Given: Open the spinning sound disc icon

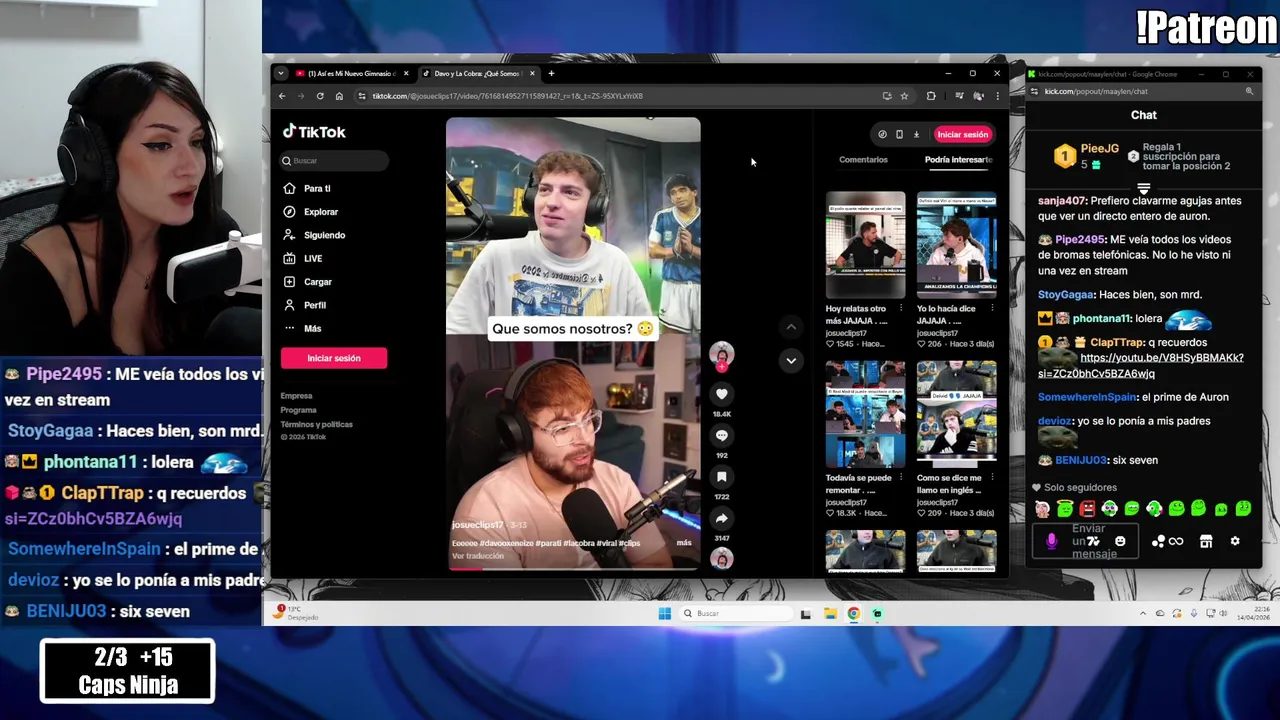Looking at the screenshot, I should (721, 559).
